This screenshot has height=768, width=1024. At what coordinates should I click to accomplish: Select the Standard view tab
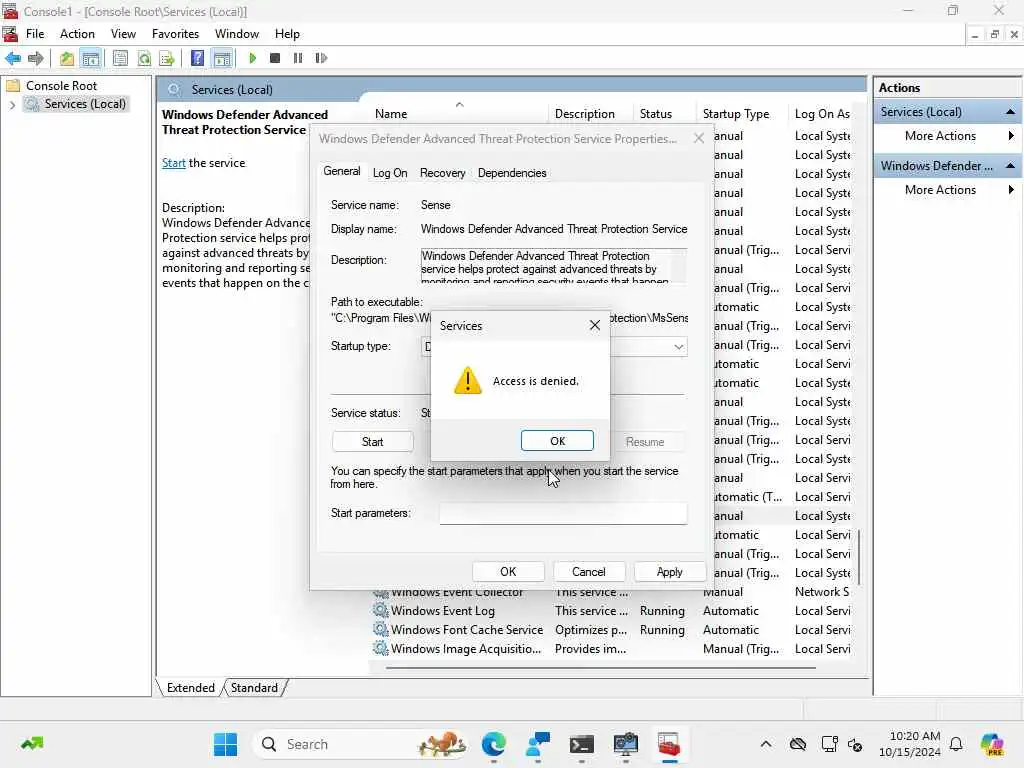click(254, 688)
